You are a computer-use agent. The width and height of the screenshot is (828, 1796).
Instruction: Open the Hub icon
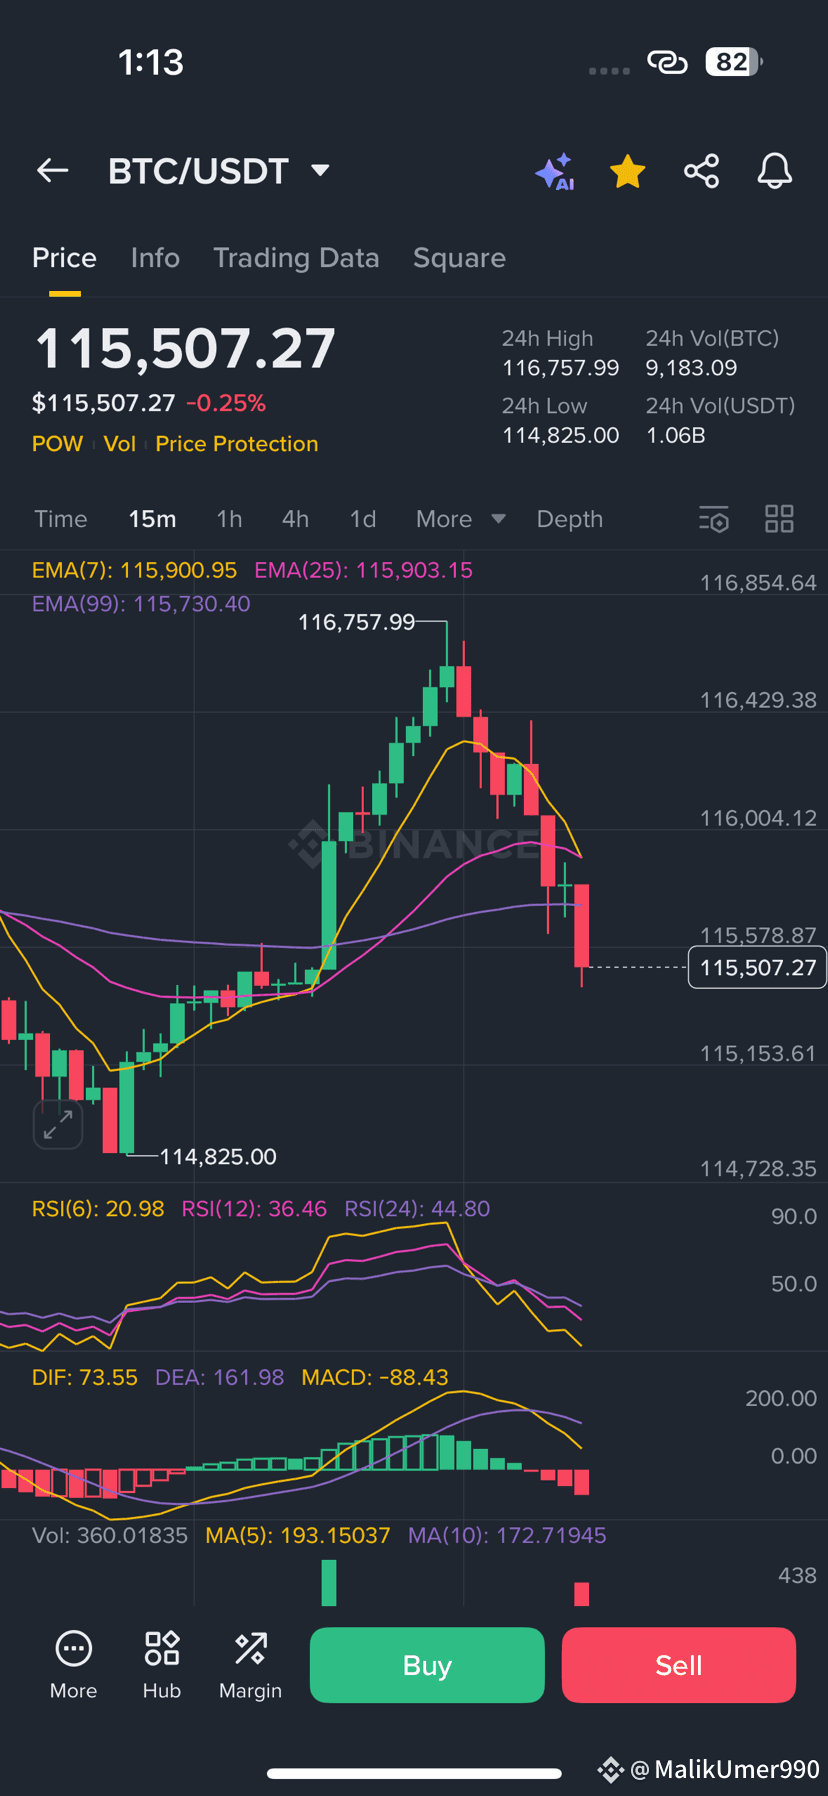(162, 1664)
